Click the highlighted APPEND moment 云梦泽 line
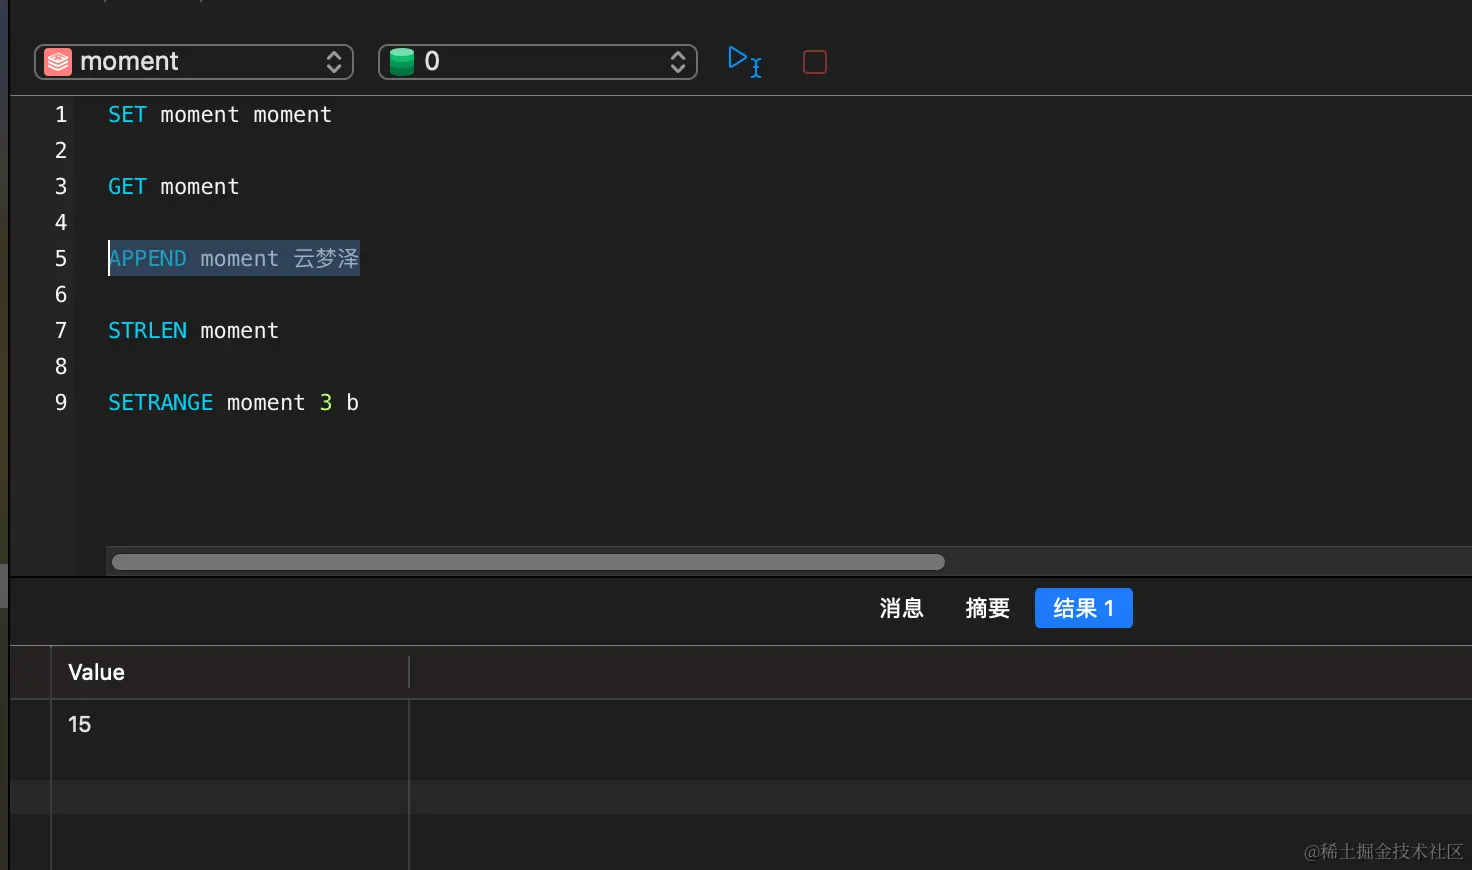The width and height of the screenshot is (1472, 870). (234, 259)
